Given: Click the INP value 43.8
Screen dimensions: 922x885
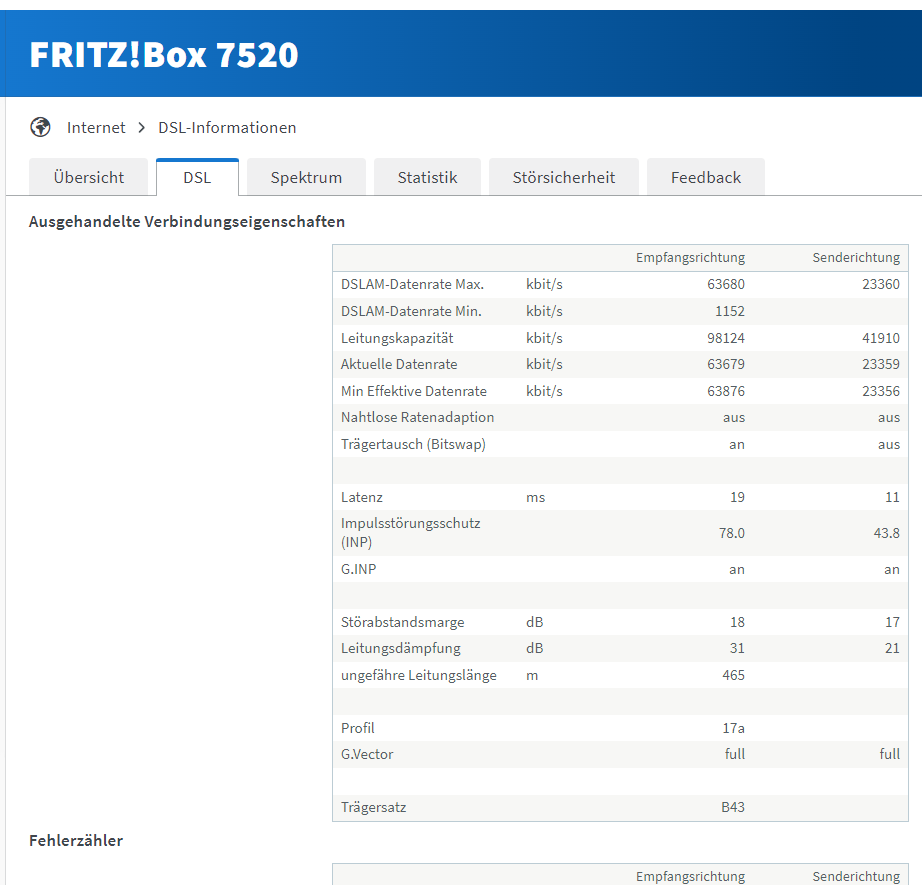Looking at the screenshot, I should coord(887,533).
